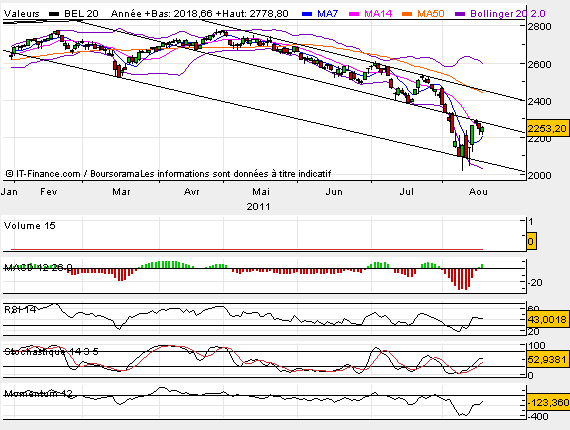Click the 2000 price axis label
Screen dimensions: 570x430
coord(539,175)
